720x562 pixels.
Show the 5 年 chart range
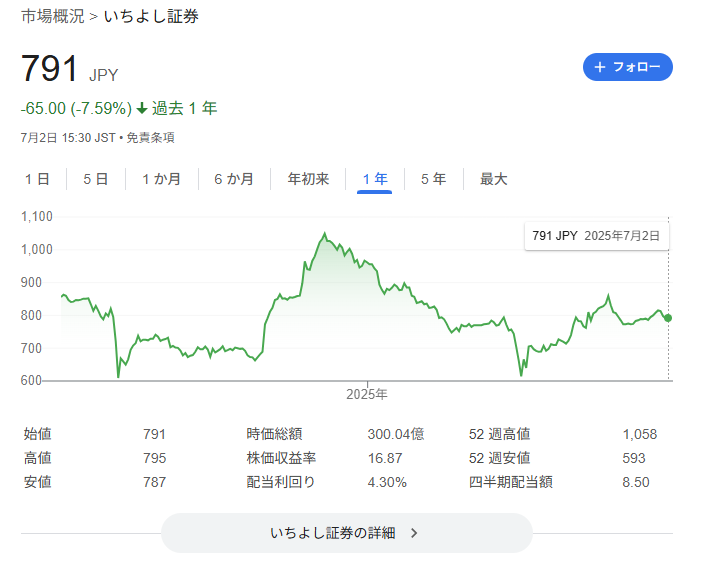433,179
